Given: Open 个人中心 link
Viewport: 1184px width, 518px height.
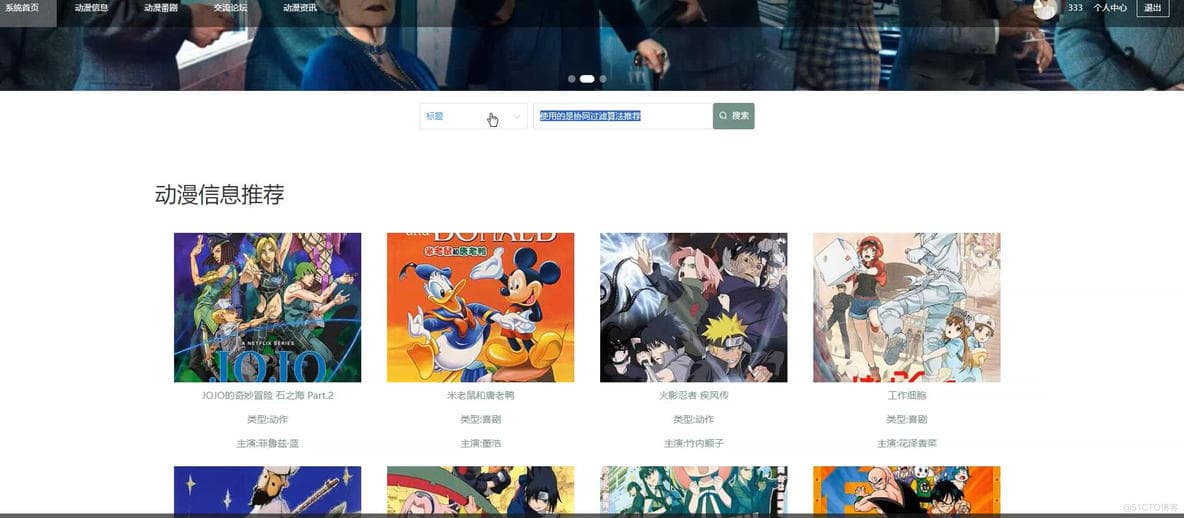Looking at the screenshot, I should (x=1110, y=8).
